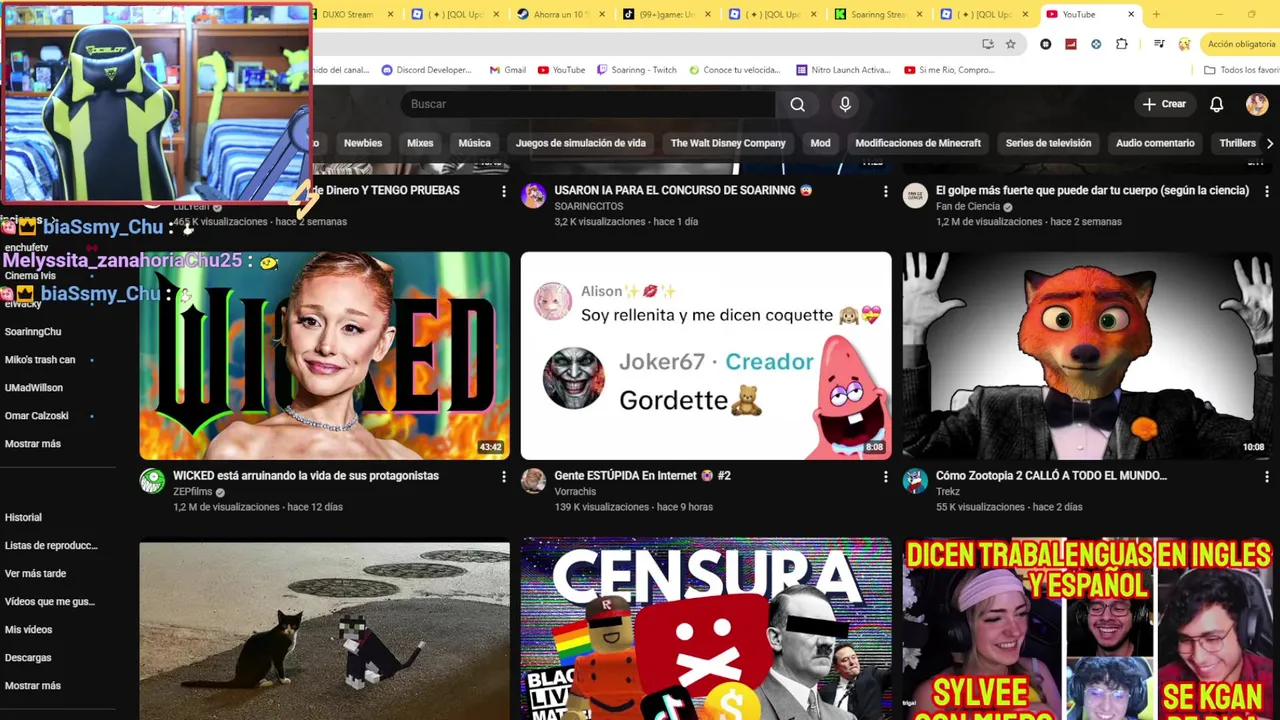Select the Mod filter chip
1280x720 pixels.
pyautogui.click(x=820, y=143)
